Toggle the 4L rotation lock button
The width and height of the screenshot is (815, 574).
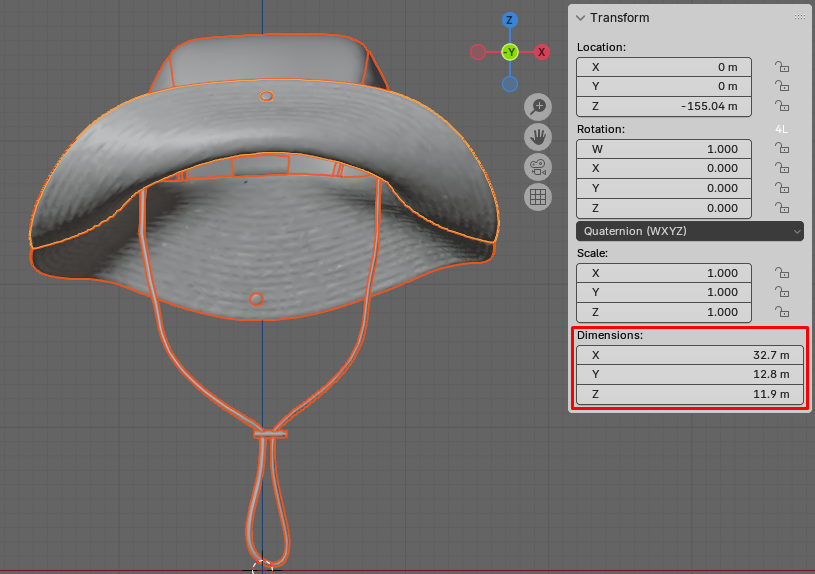[x=782, y=130]
